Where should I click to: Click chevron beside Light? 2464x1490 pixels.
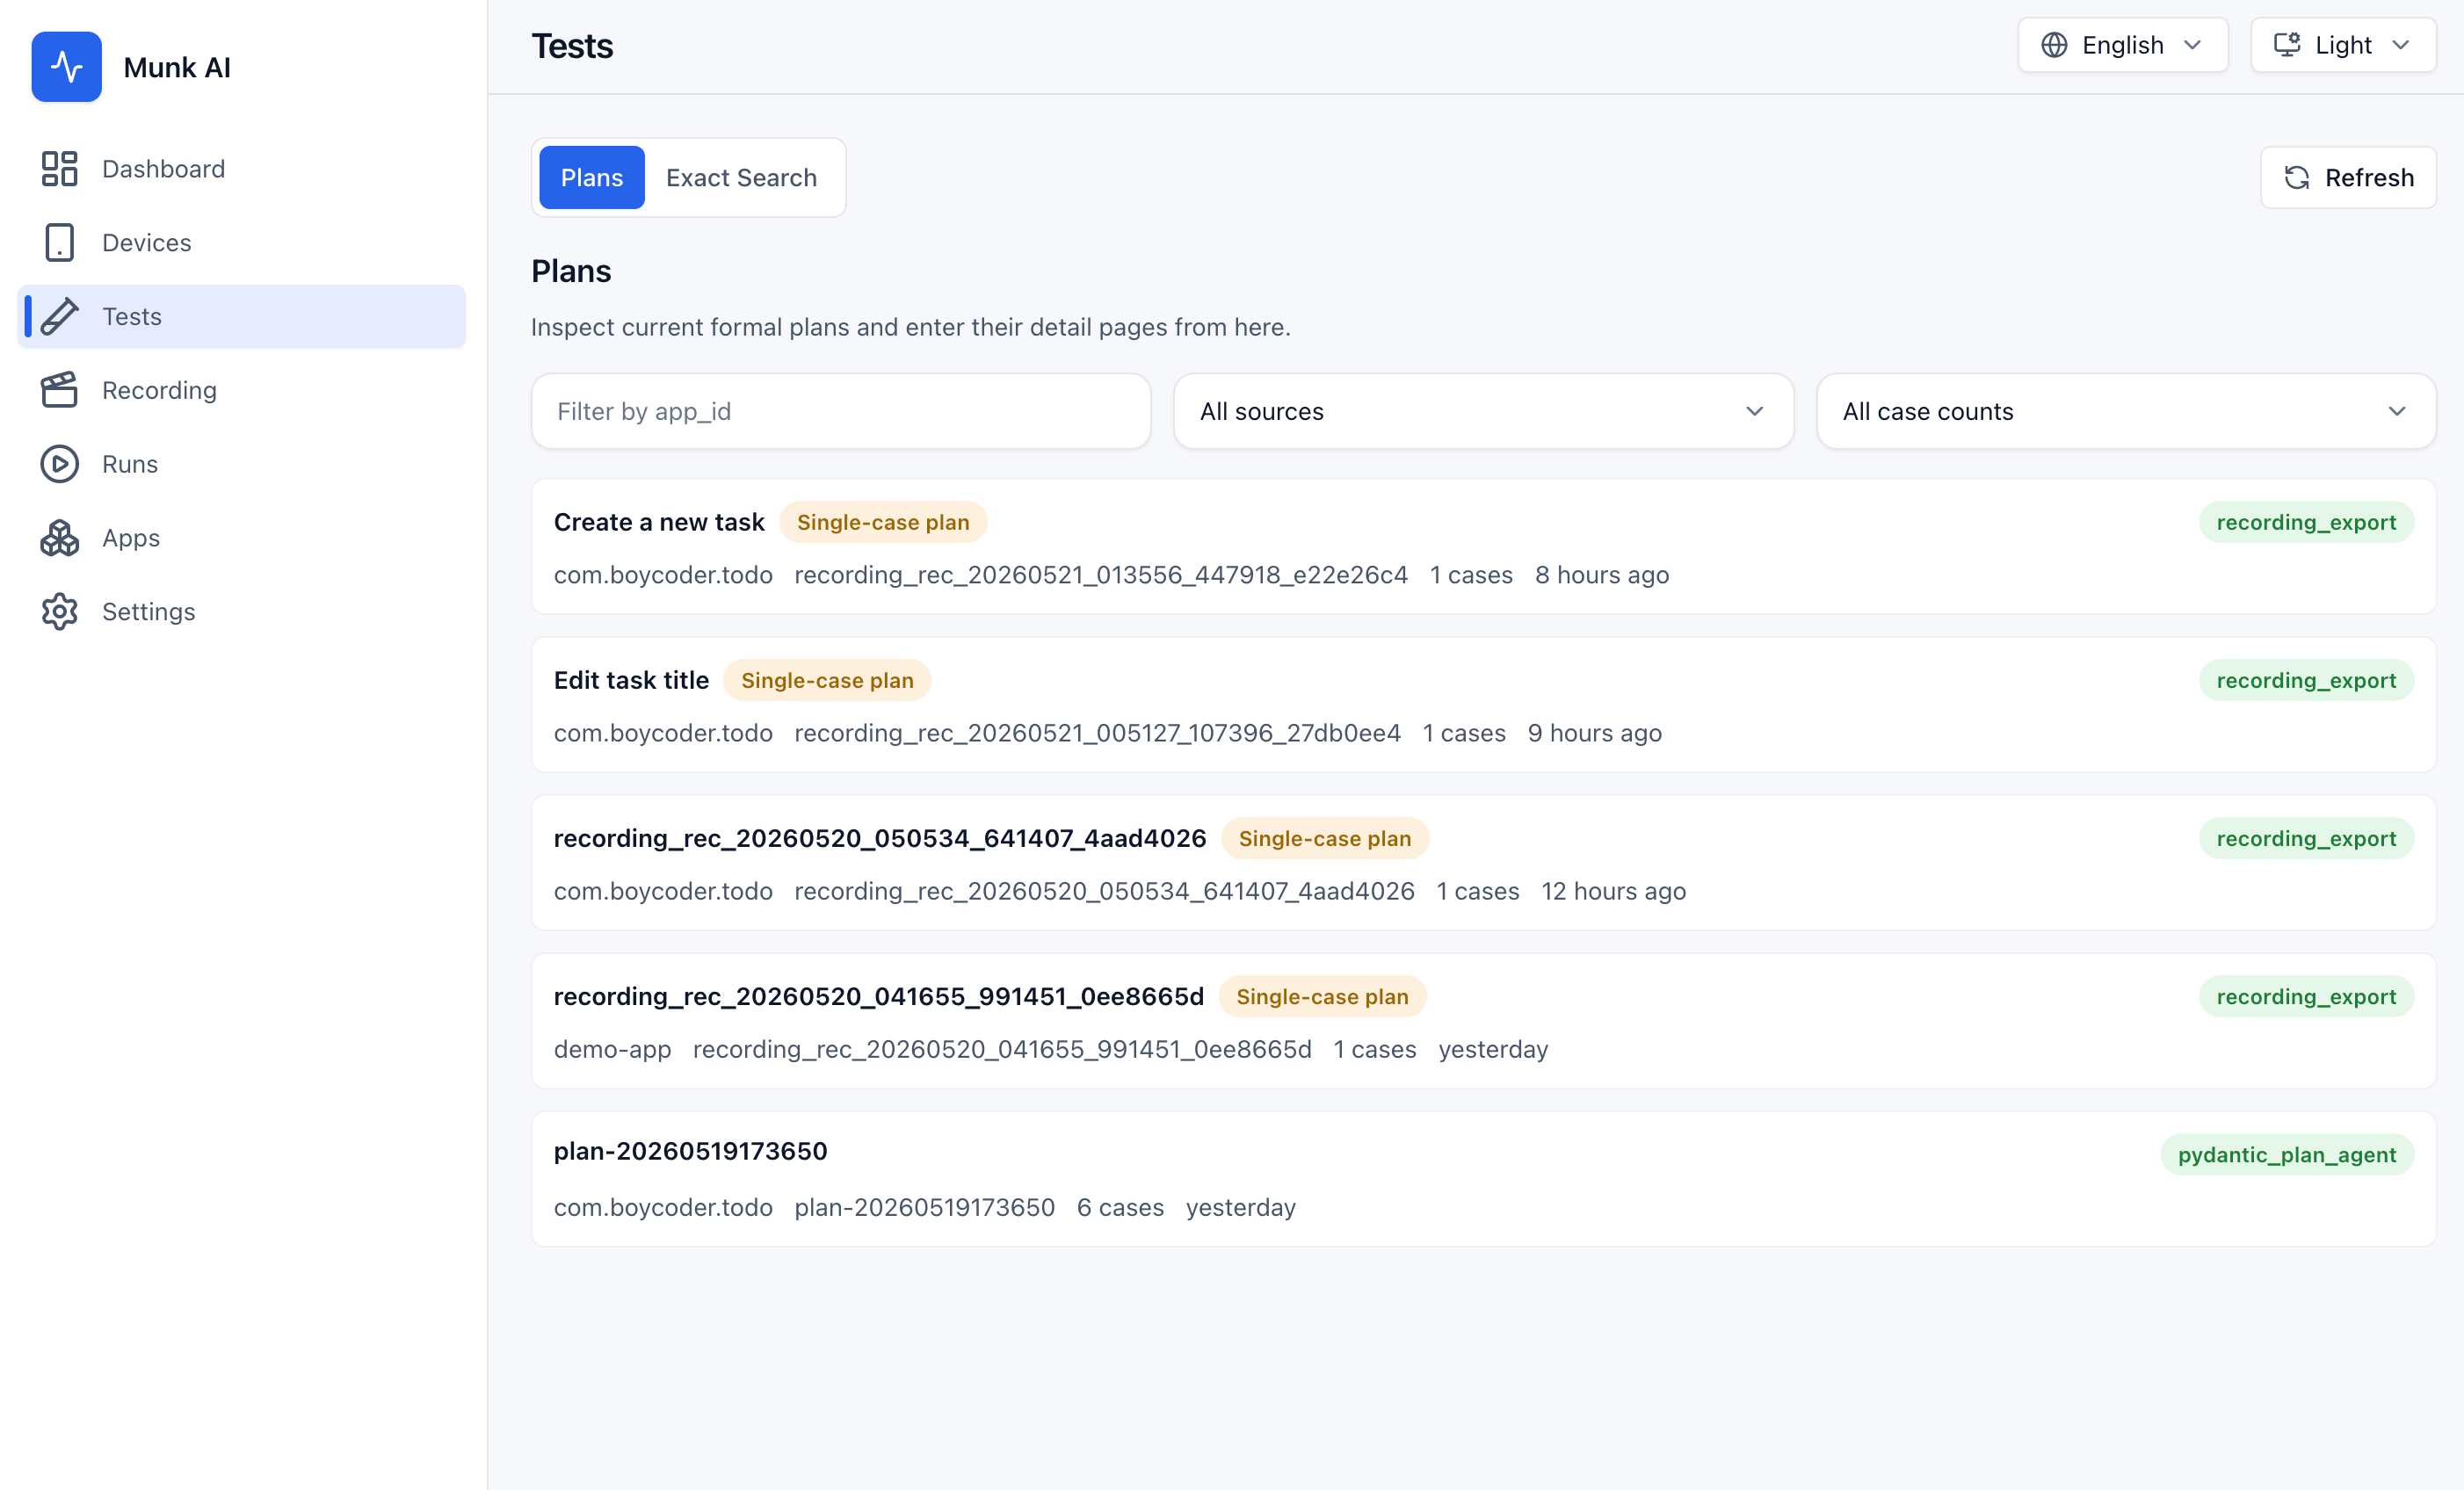(x=2401, y=45)
